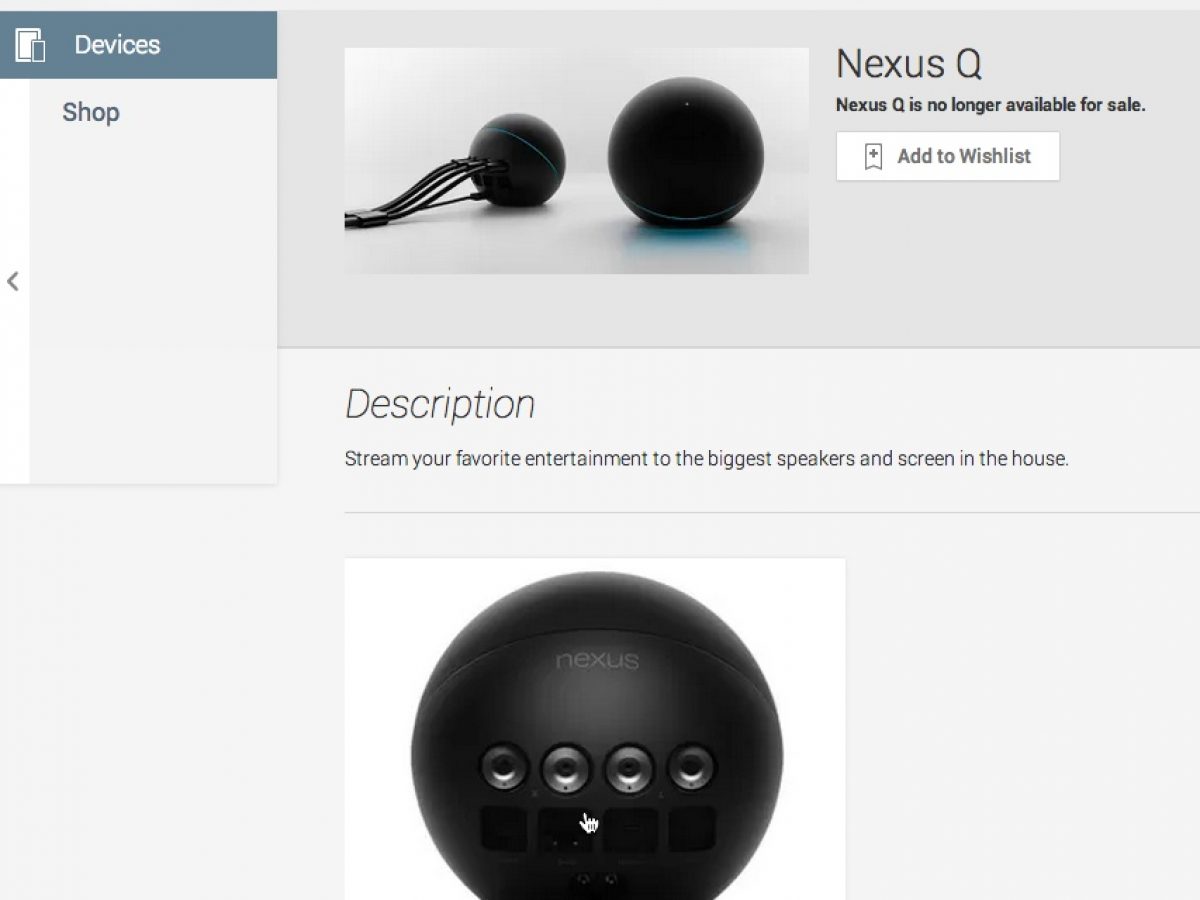Click the power connector at device bottom

(x=597, y=882)
